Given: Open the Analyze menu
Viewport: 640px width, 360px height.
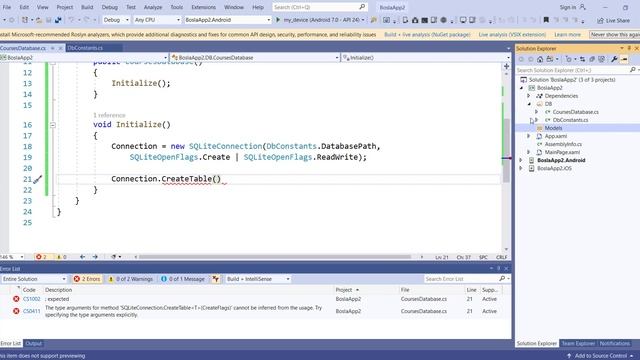Looking at the screenshot, I should click(x=153, y=7).
